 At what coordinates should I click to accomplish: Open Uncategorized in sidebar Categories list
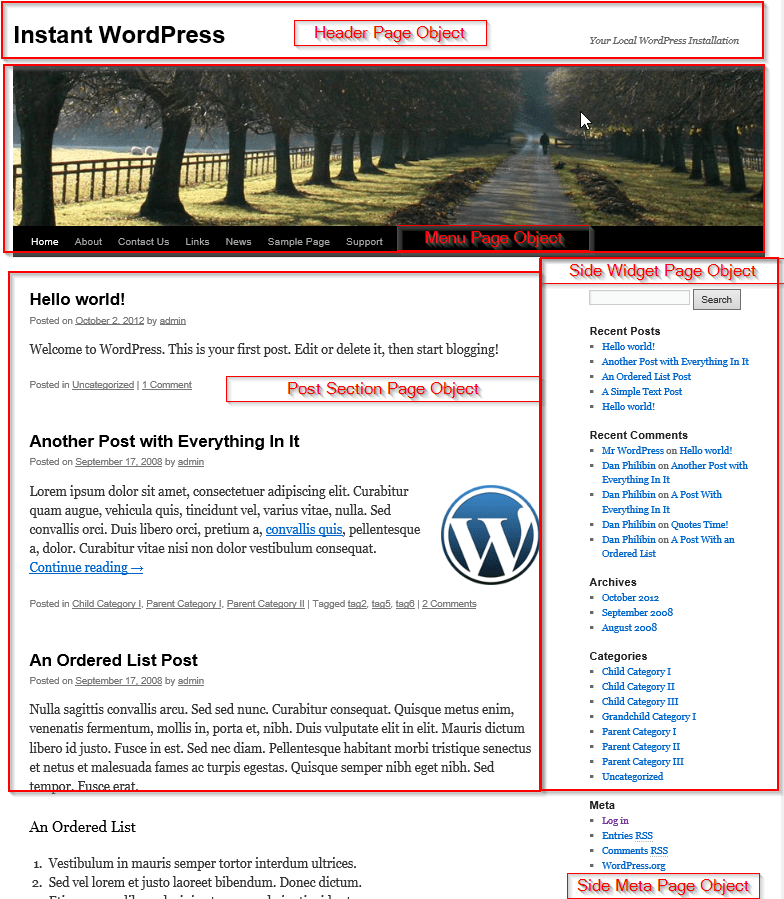tap(633, 776)
